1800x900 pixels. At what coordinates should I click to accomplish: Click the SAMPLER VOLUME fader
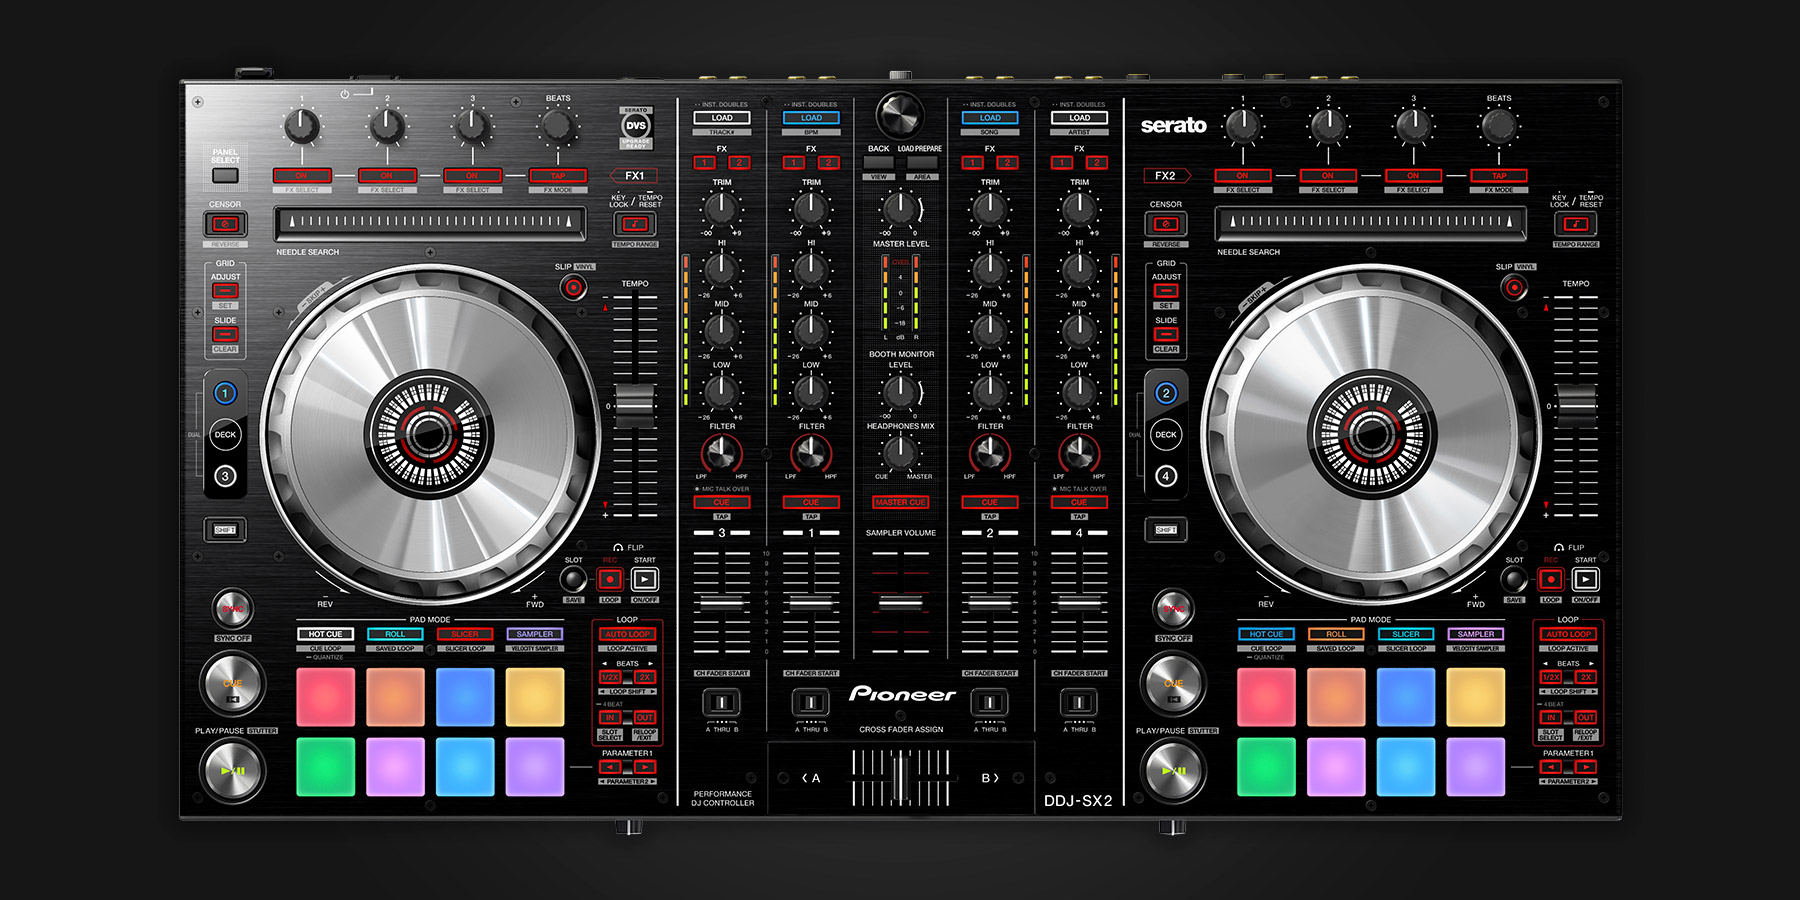(900, 602)
